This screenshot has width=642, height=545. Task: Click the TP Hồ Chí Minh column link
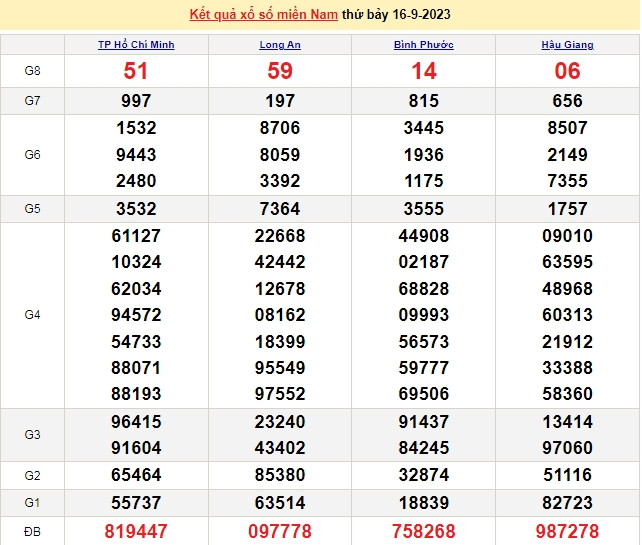click(136, 45)
